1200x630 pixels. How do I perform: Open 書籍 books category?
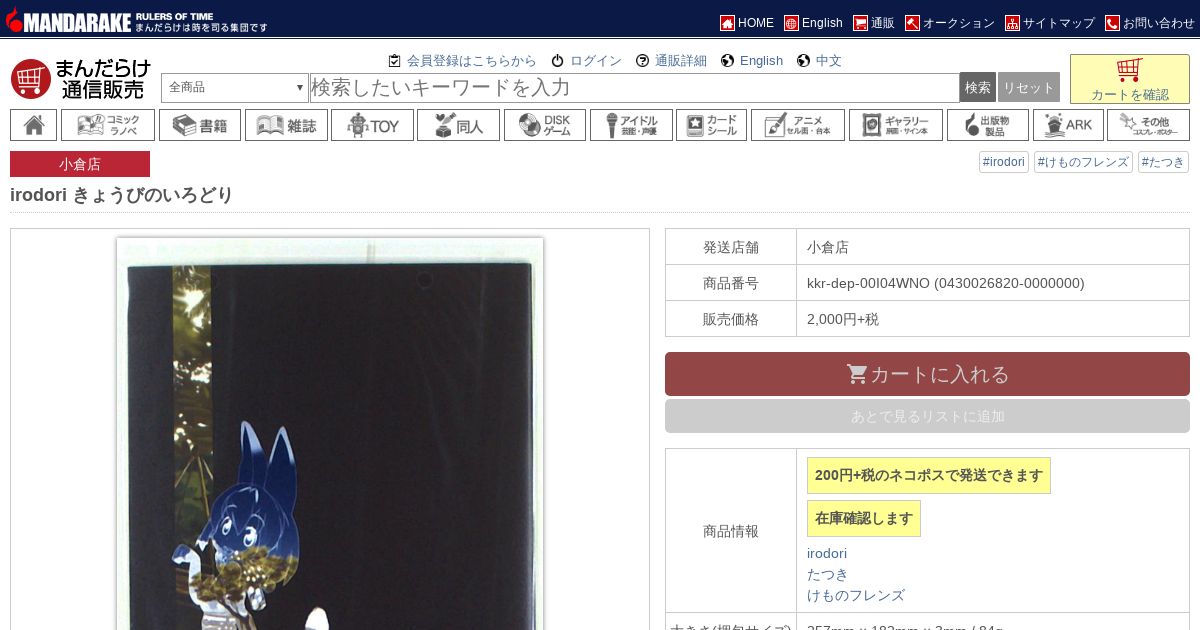point(200,125)
